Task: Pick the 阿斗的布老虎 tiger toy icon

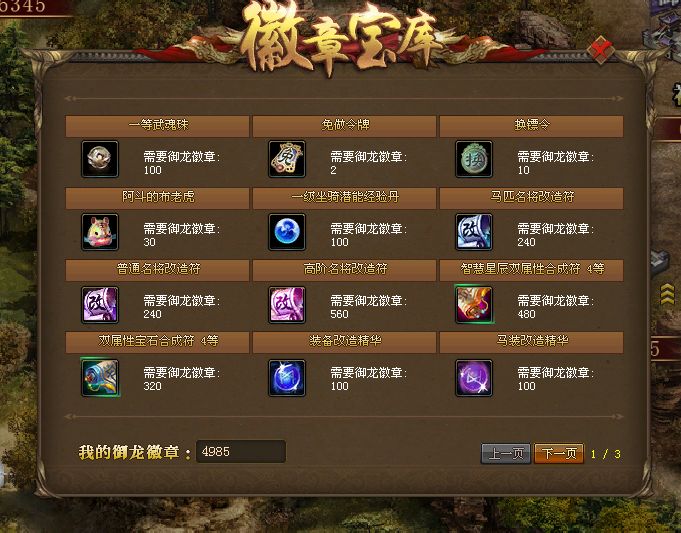Action: pos(99,232)
